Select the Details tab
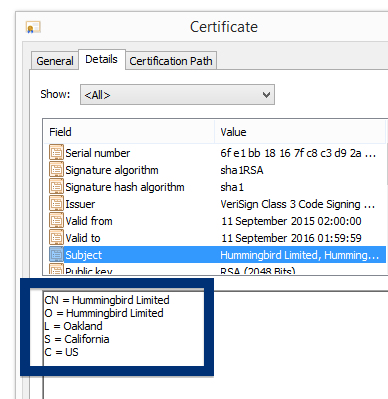Image resolution: width=388 pixels, height=399 pixels. coord(102,59)
